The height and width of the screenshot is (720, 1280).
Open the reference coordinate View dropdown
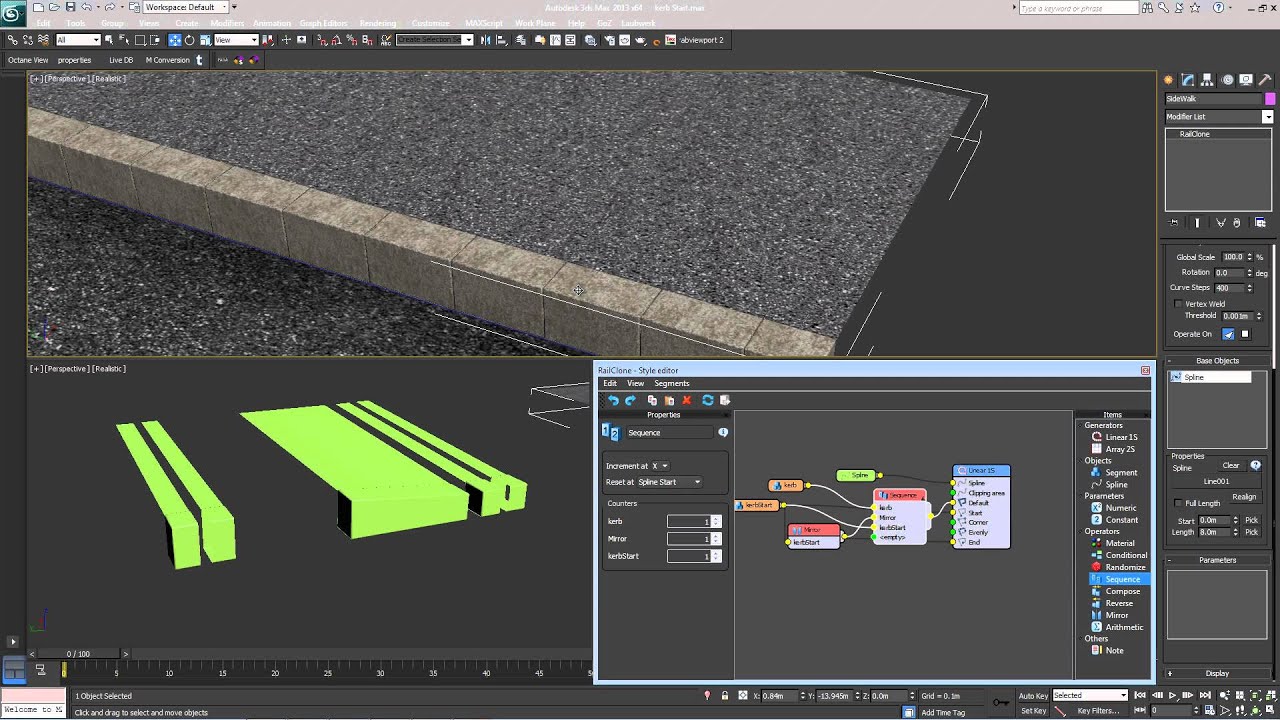[x=236, y=40]
